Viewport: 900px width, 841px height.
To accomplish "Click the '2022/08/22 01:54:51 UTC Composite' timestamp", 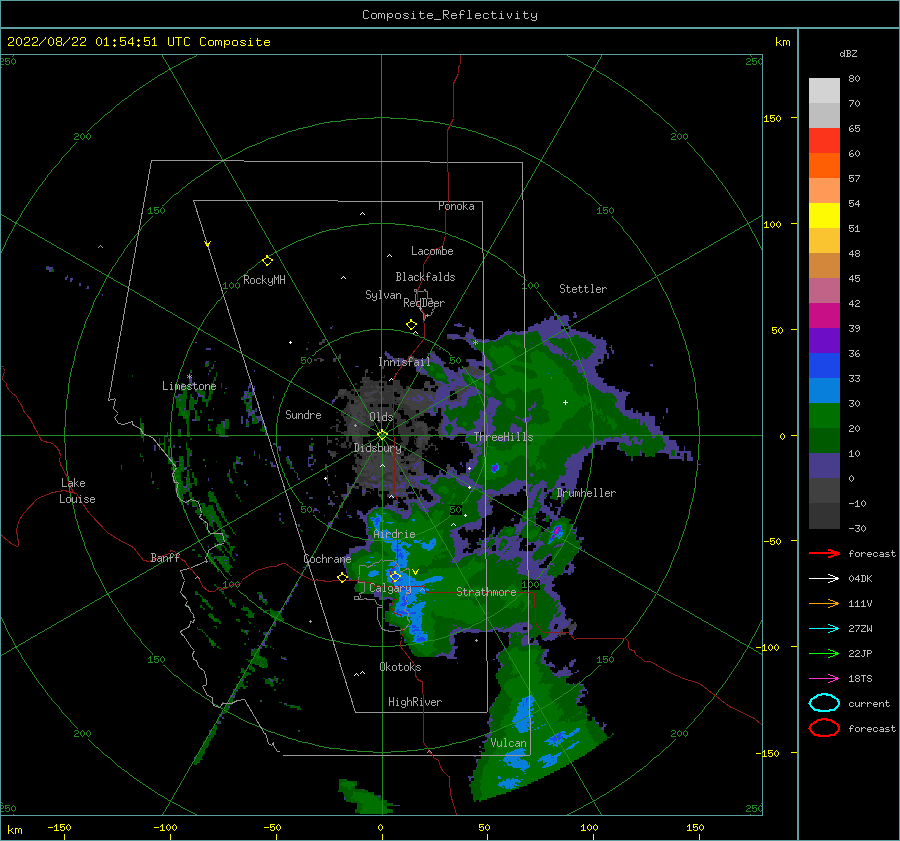I will [x=138, y=42].
